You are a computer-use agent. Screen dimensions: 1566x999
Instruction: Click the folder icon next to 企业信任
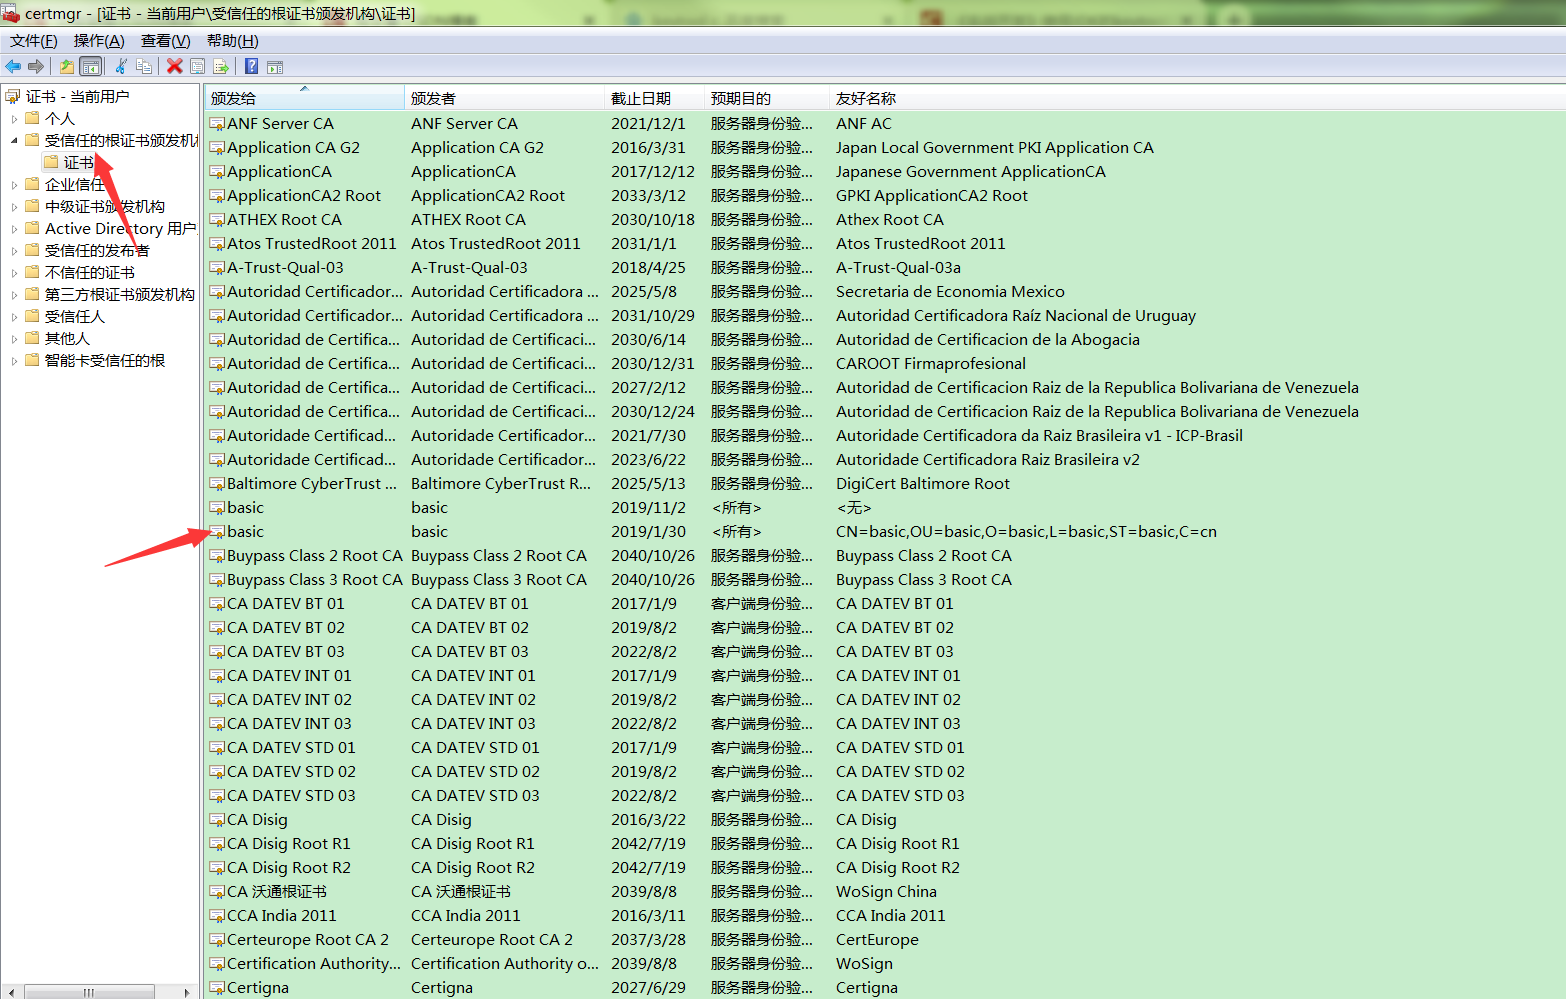click(32, 184)
